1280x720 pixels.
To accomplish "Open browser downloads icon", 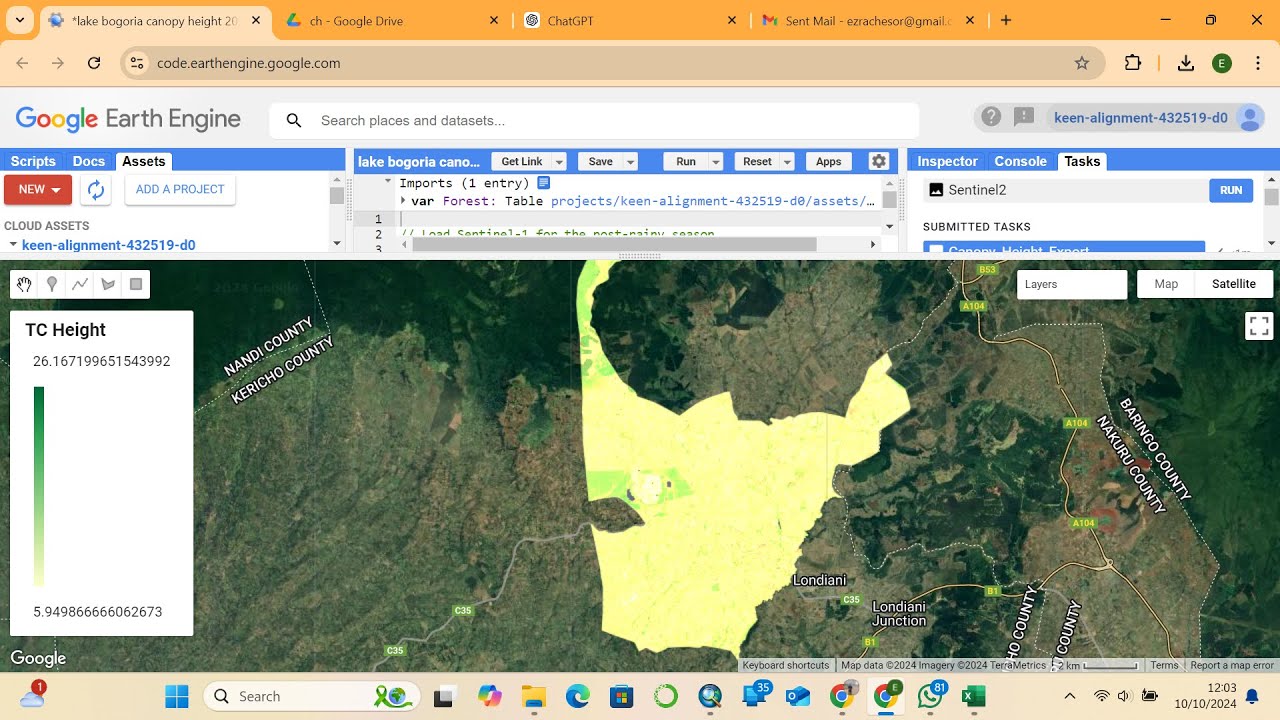I will (1186, 63).
